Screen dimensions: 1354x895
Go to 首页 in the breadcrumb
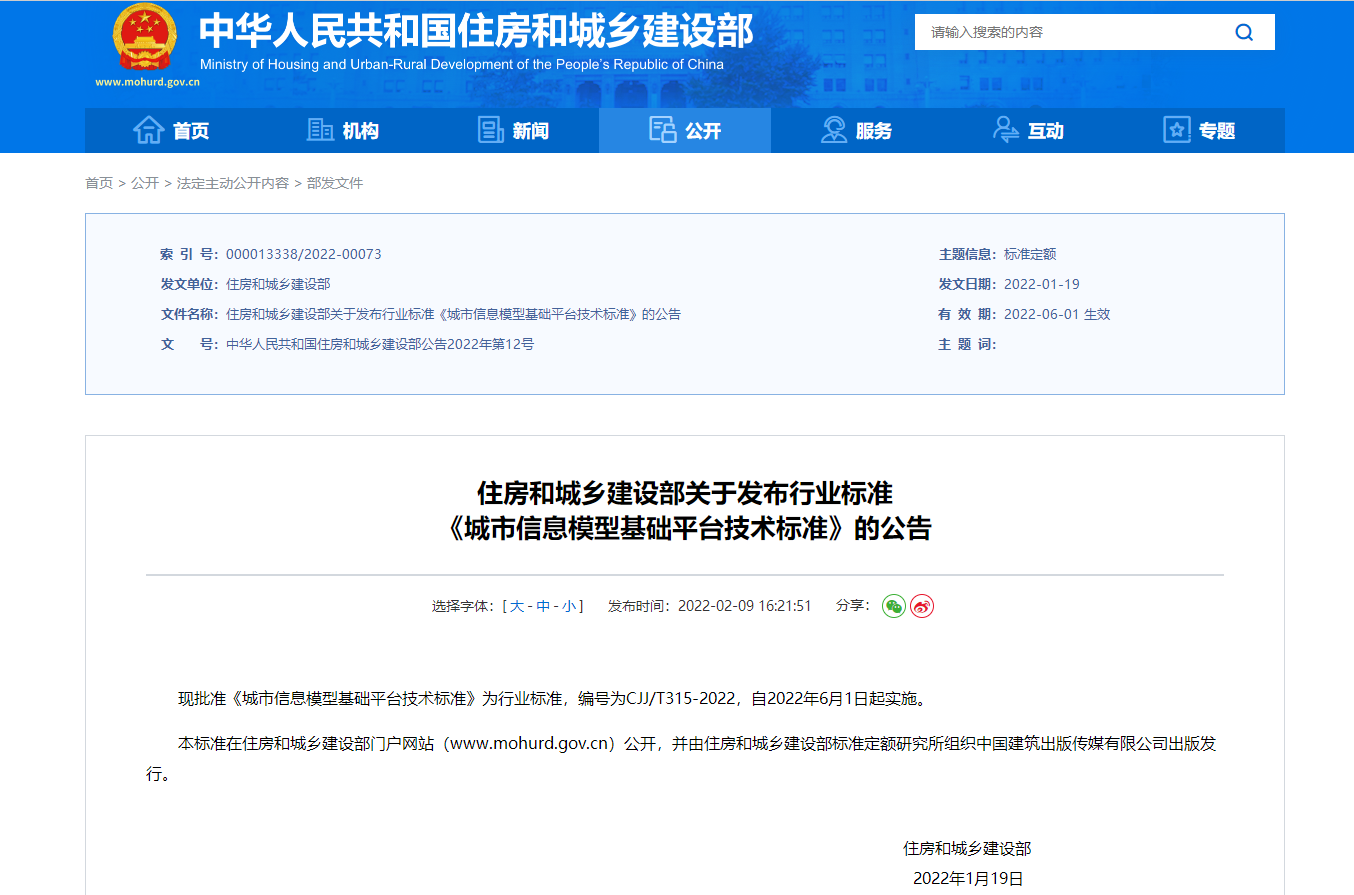pos(99,183)
